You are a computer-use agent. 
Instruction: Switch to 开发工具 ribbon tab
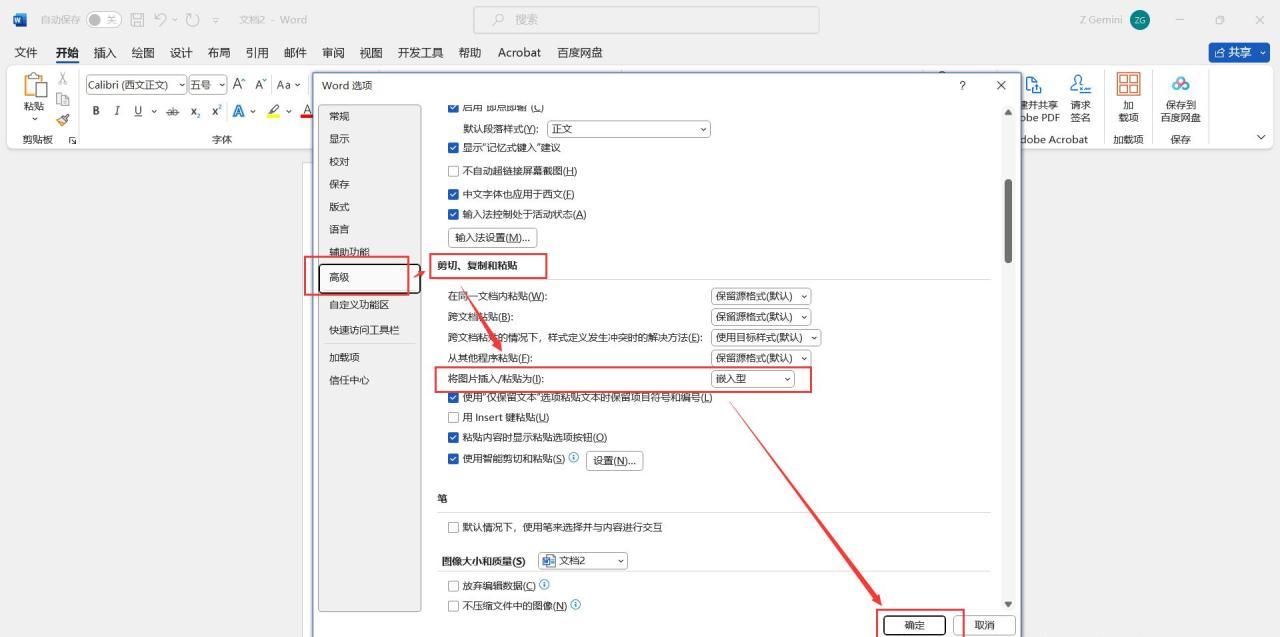click(421, 53)
